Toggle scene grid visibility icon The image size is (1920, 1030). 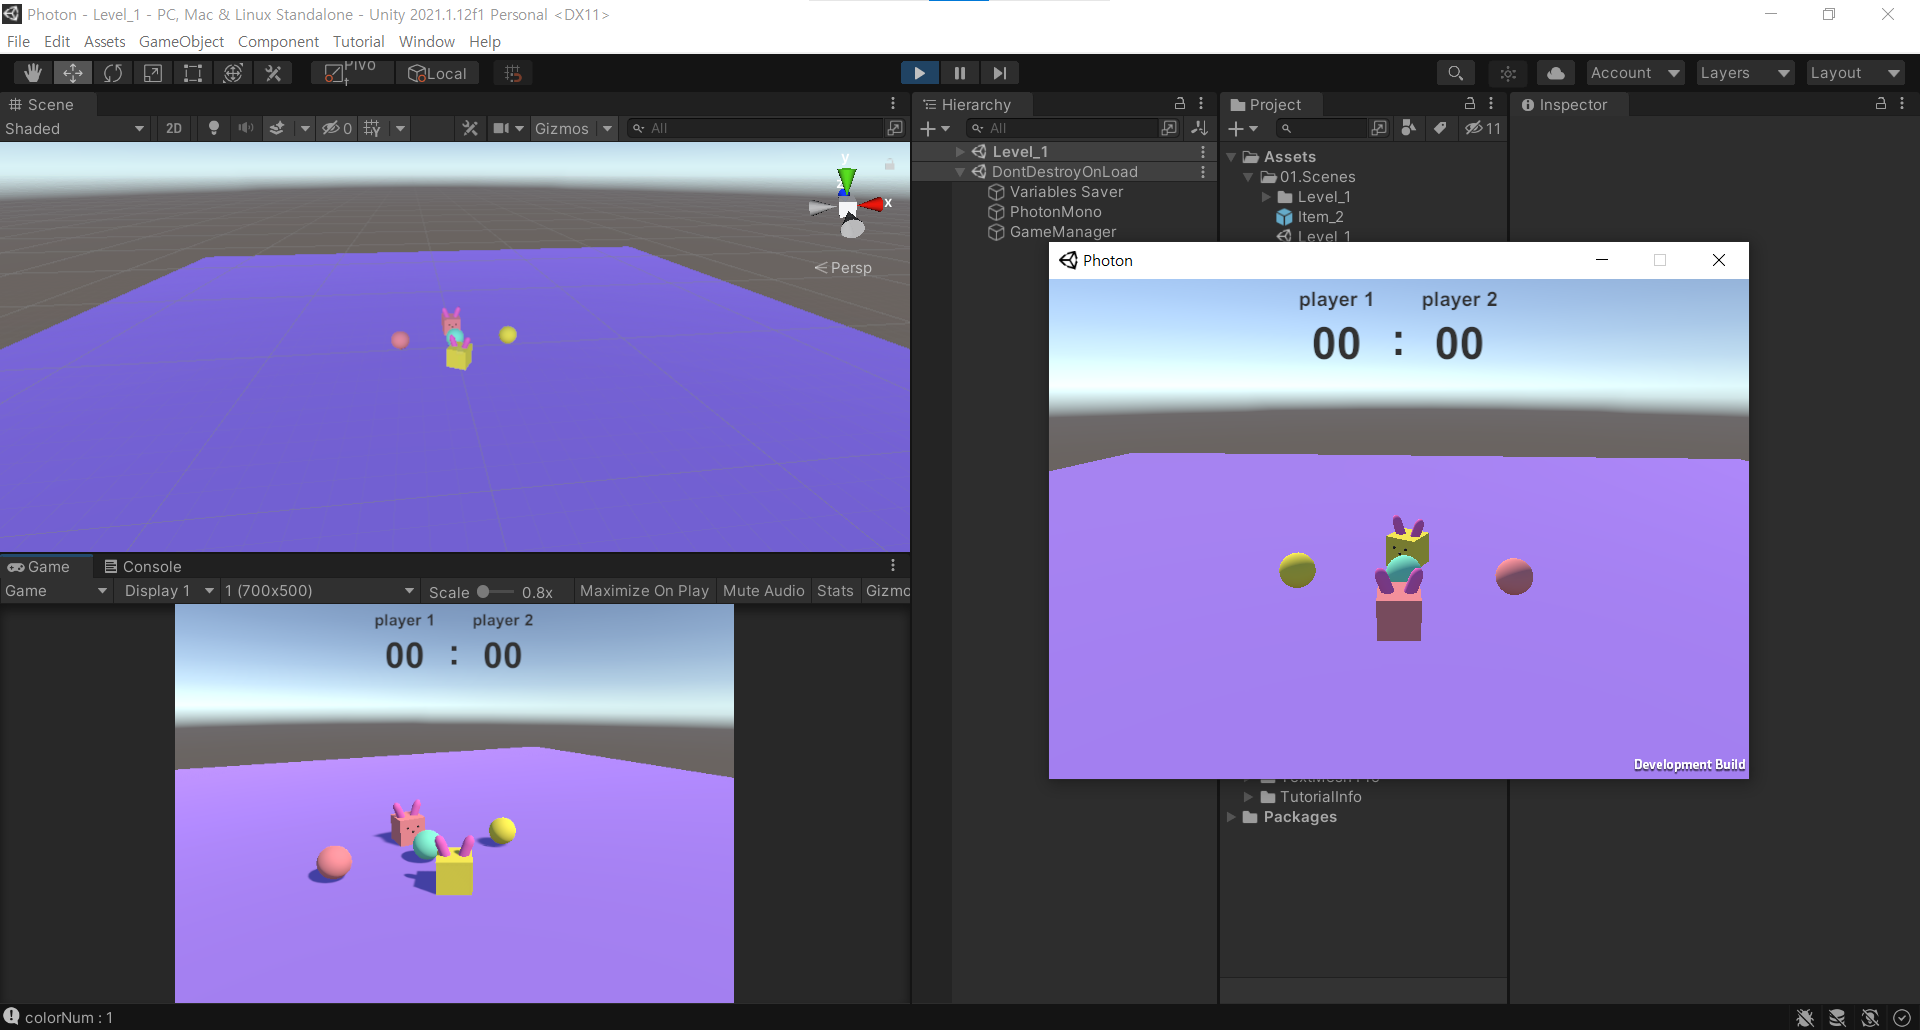pyautogui.click(x=372, y=128)
